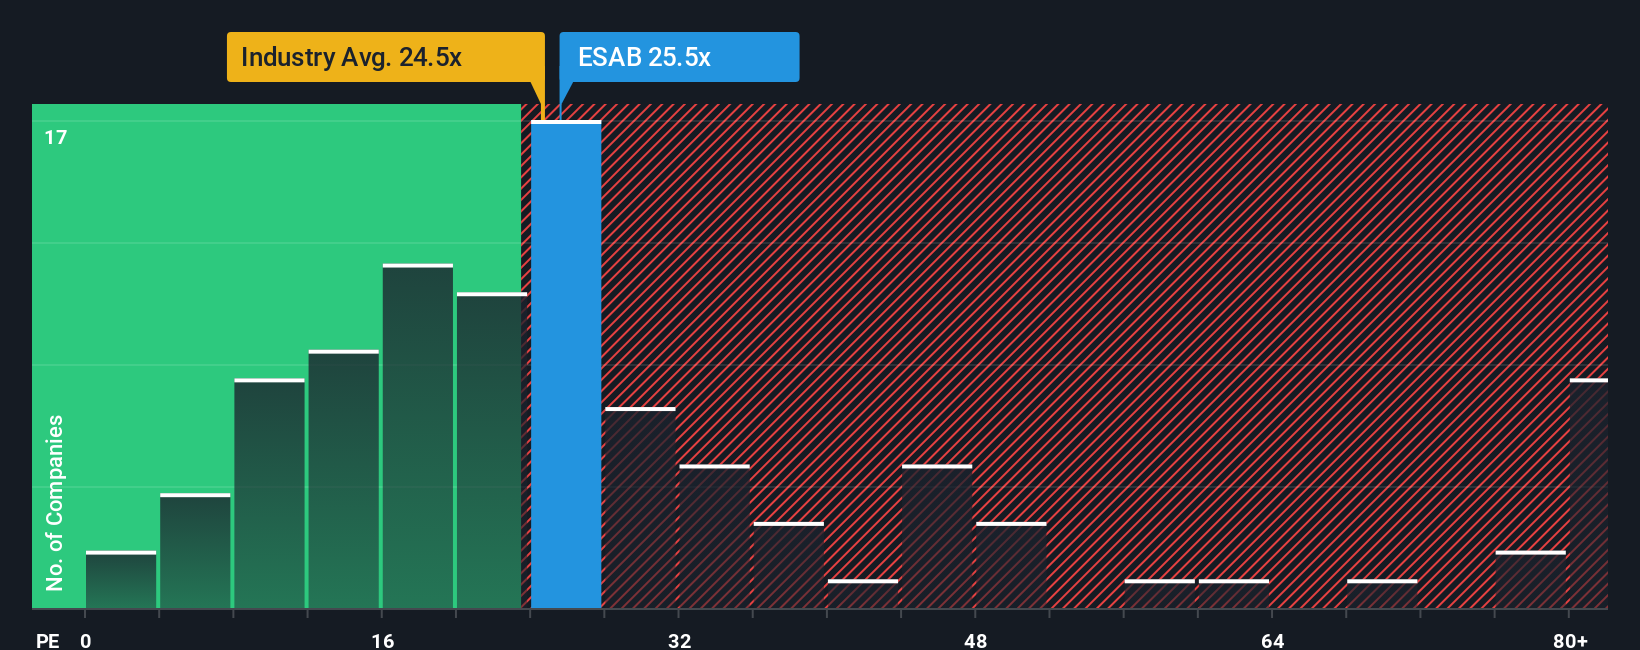The image size is (1640, 650).
Task: Click the y-axis value 17
Action: pos(56,138)
